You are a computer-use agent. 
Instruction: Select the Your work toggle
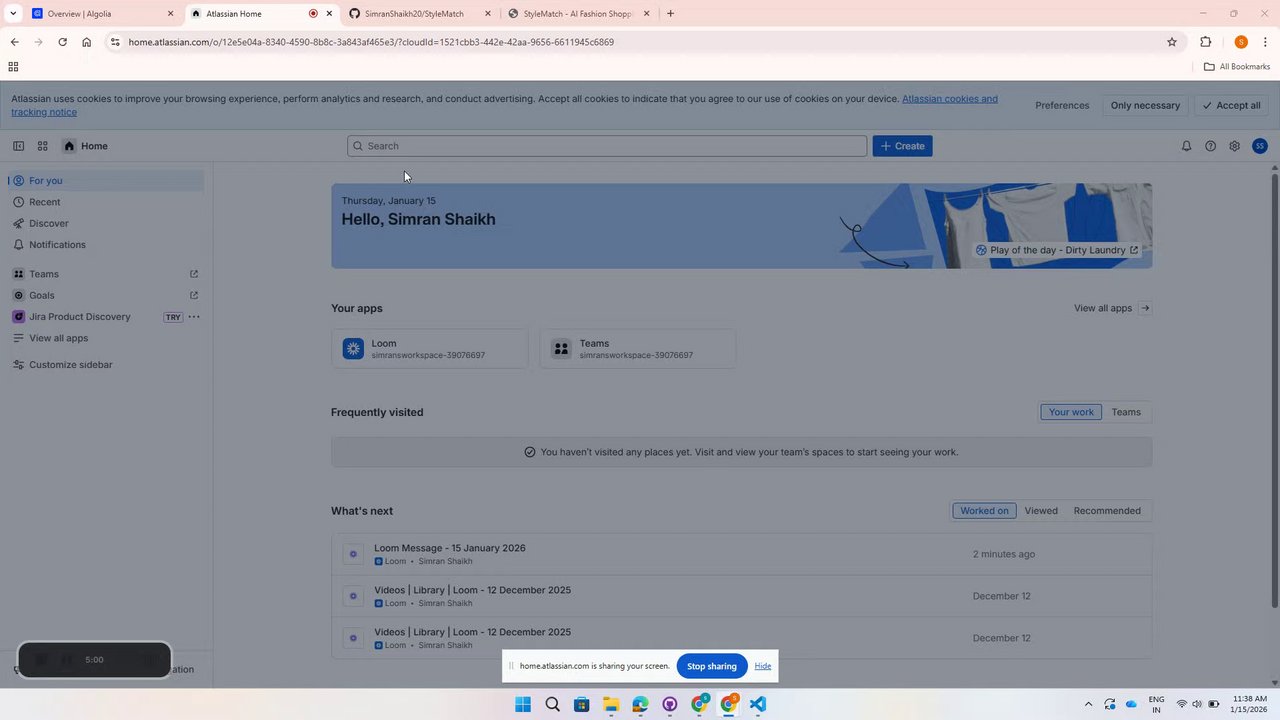tap(1071, 412)
